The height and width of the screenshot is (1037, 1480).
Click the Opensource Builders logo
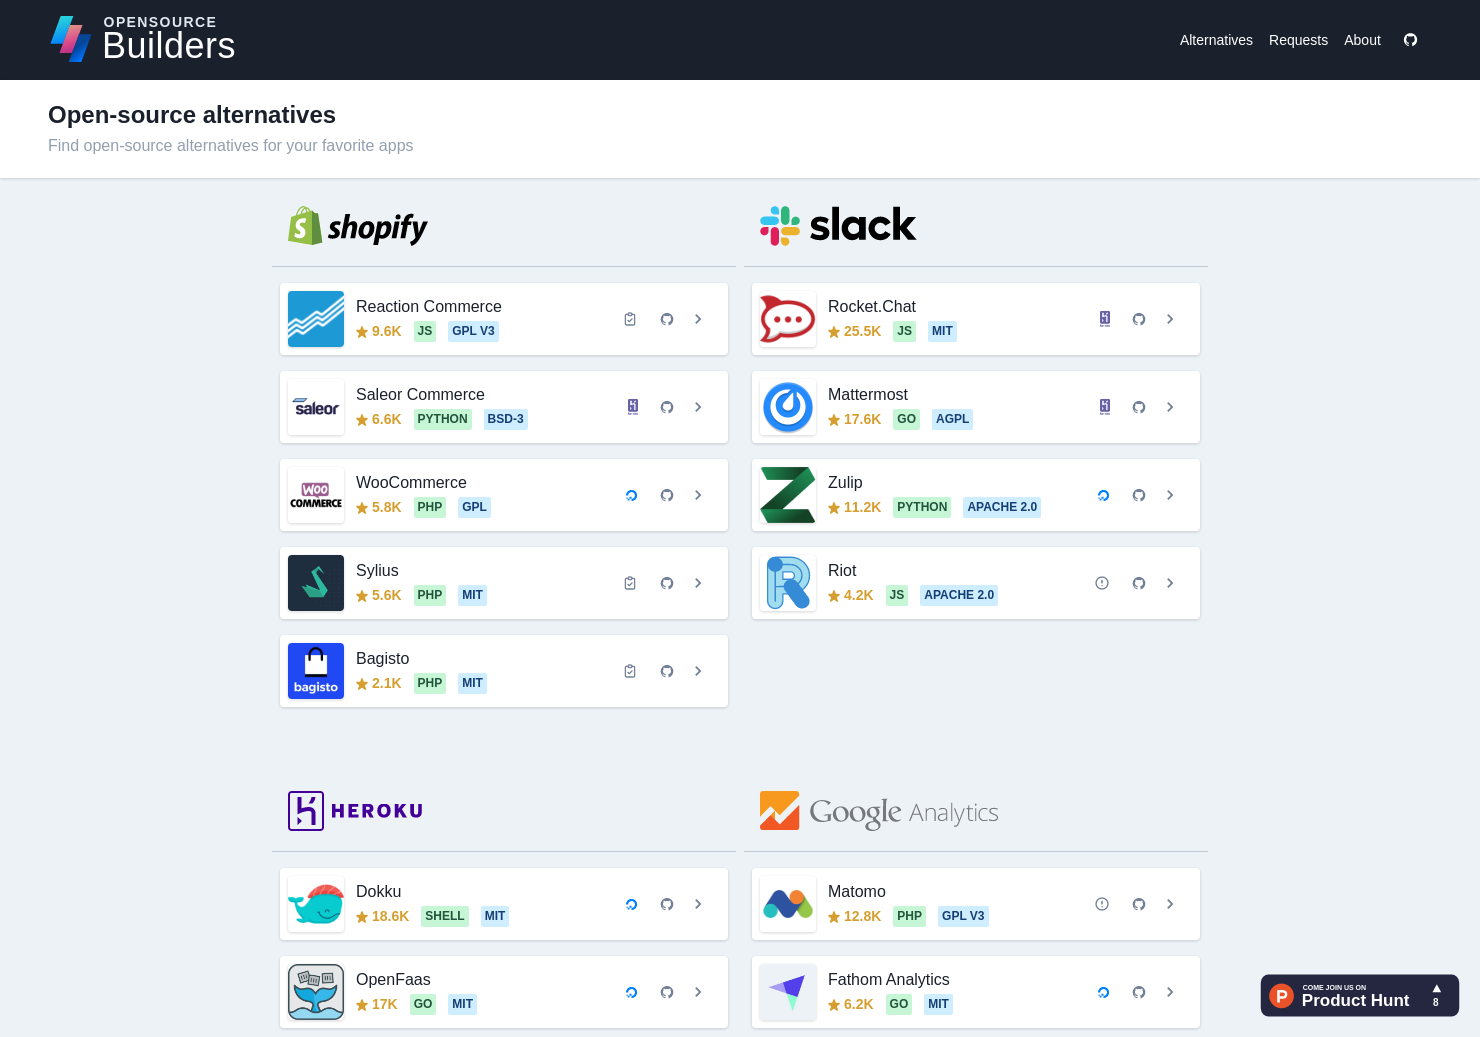[143, 39]
